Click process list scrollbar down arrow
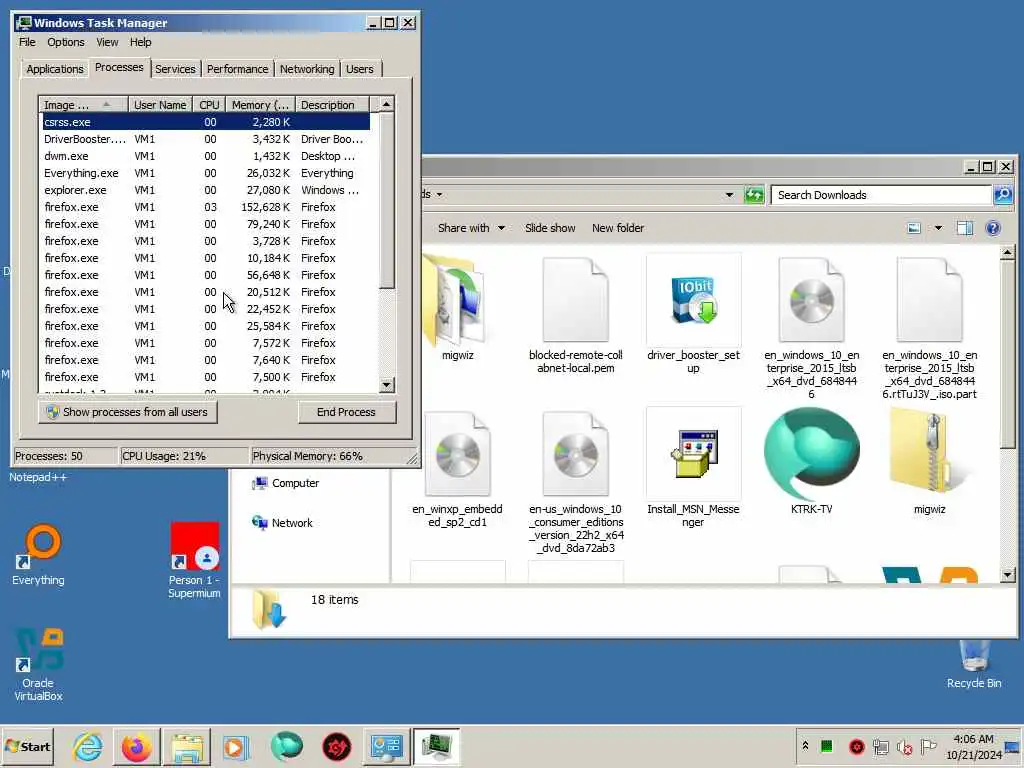 [387, 385]
